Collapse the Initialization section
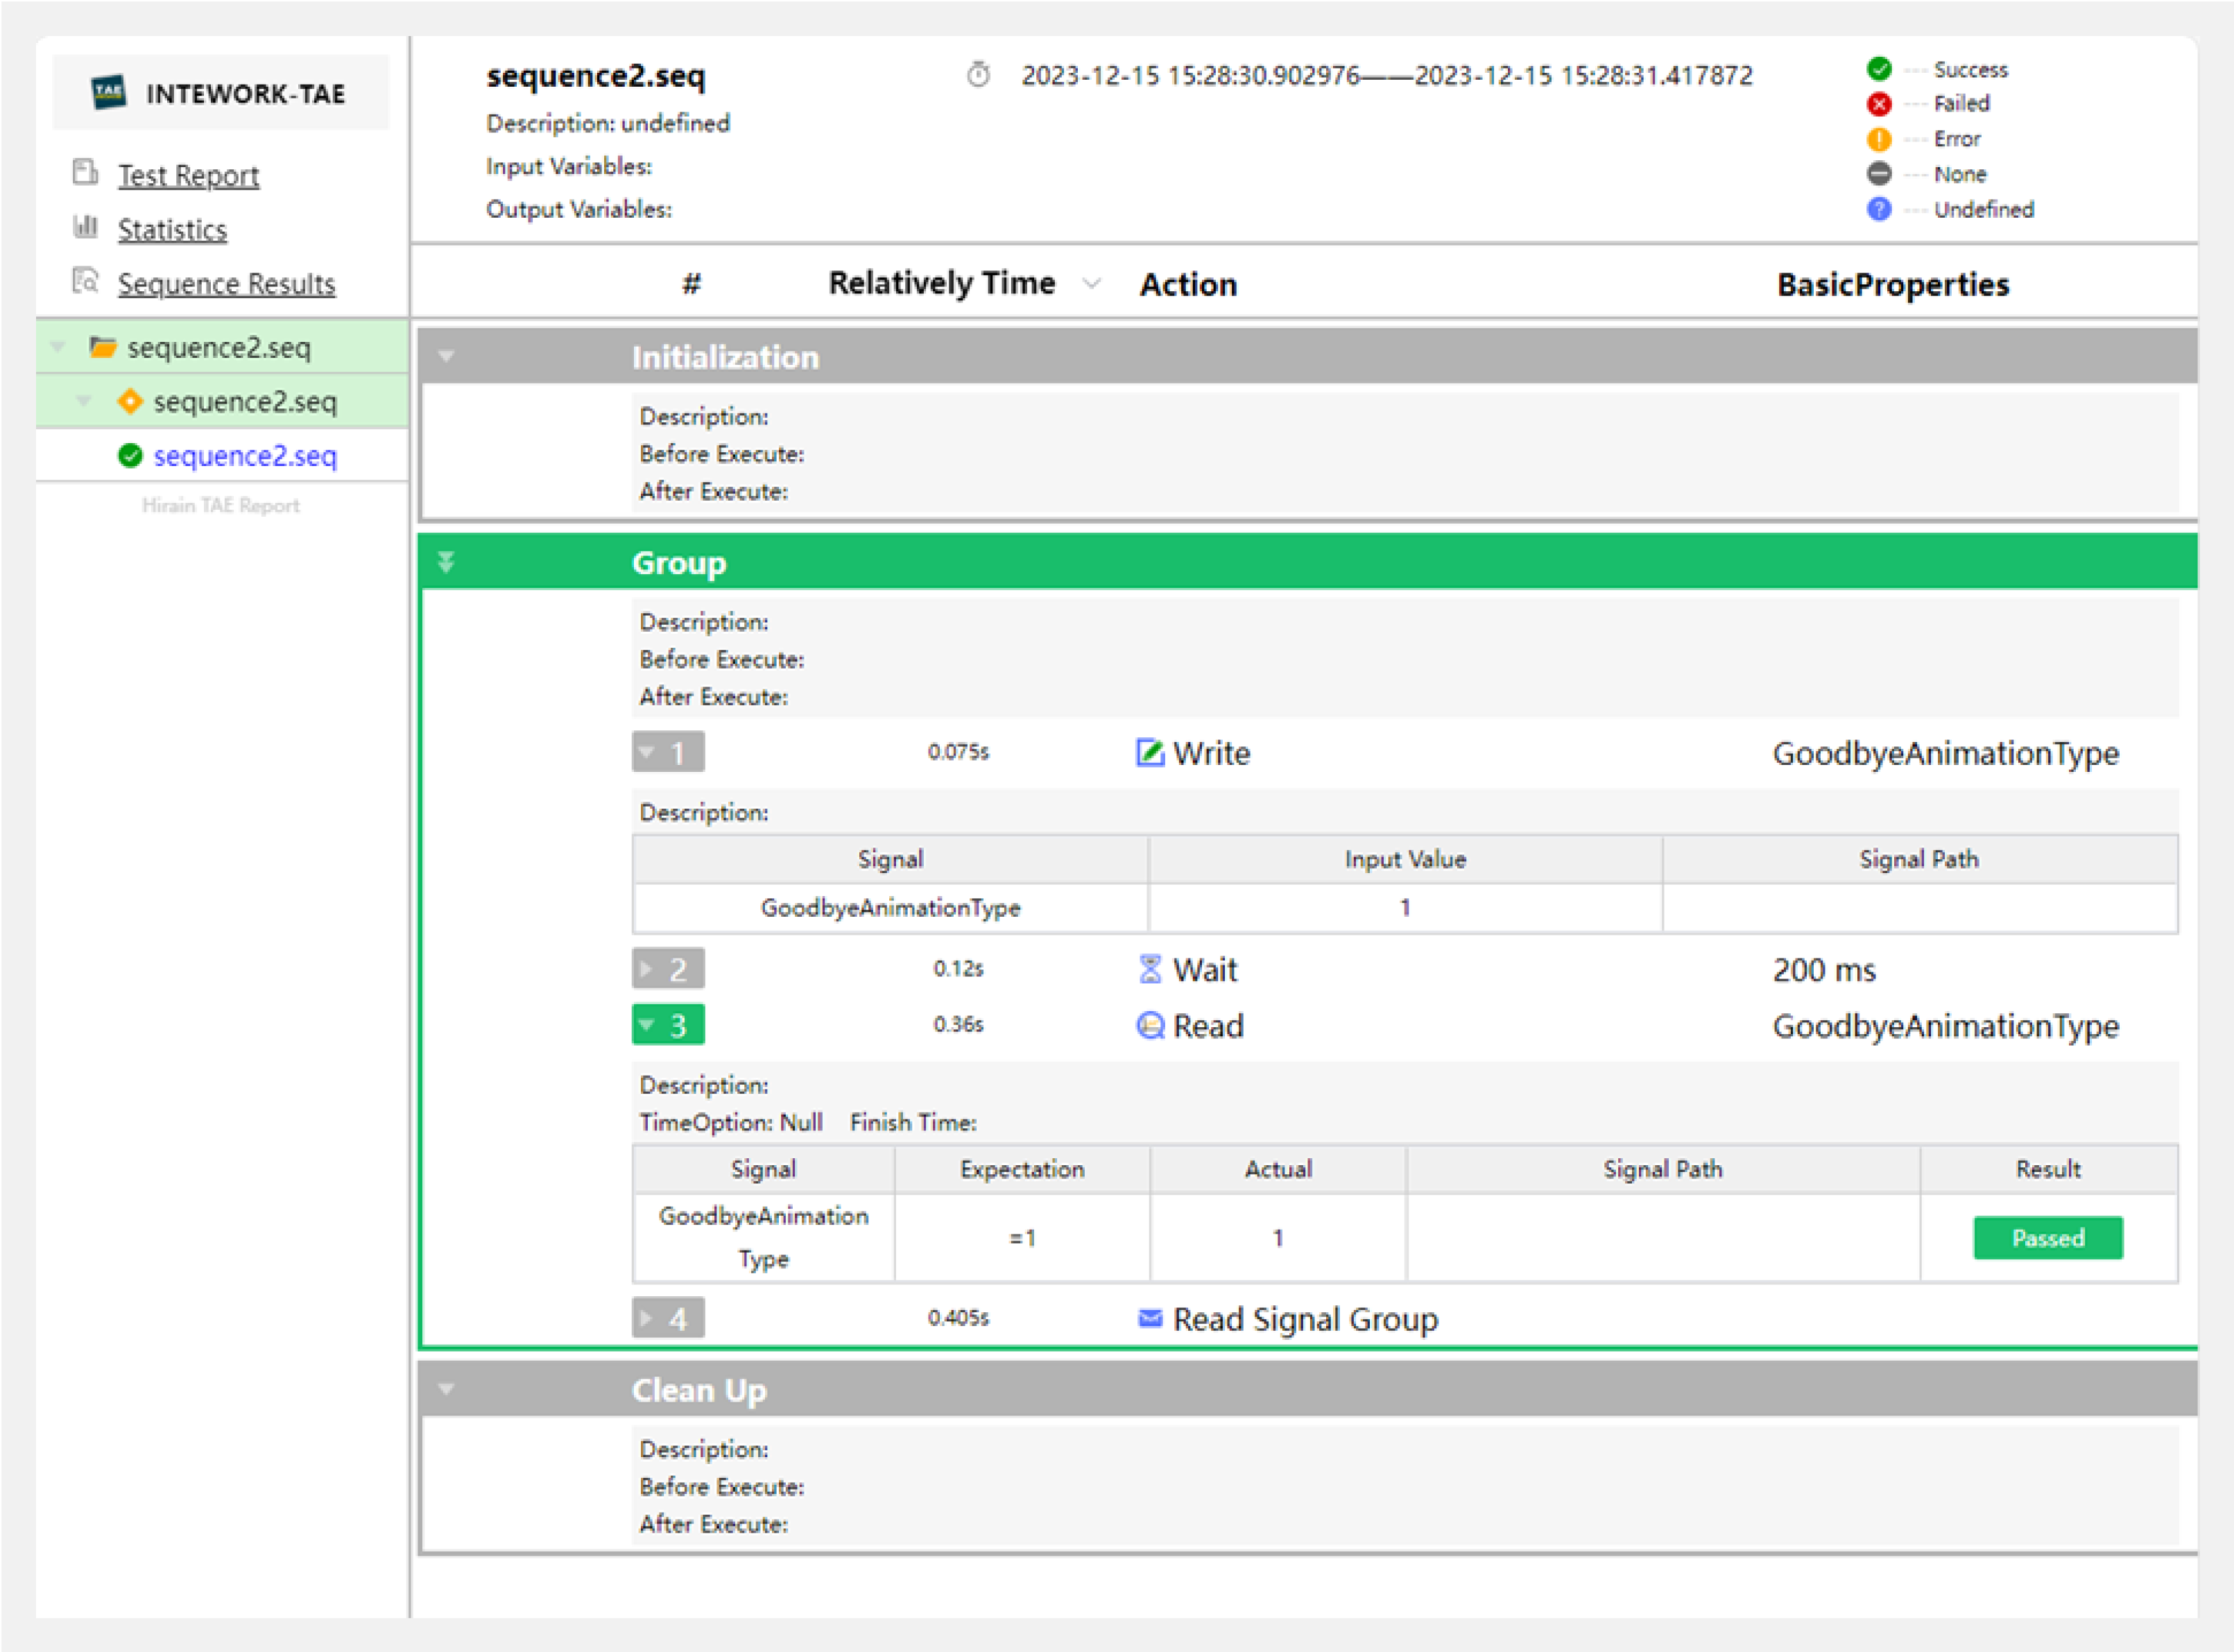 [x=446, y=357]
